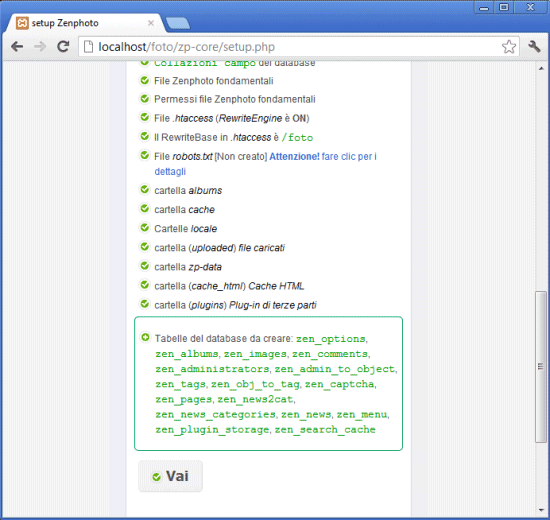Image resolution: width=550 pixels, height=520 pixels.
Task: Click green check beside Cartelle locale
Action: pos(145,227)
